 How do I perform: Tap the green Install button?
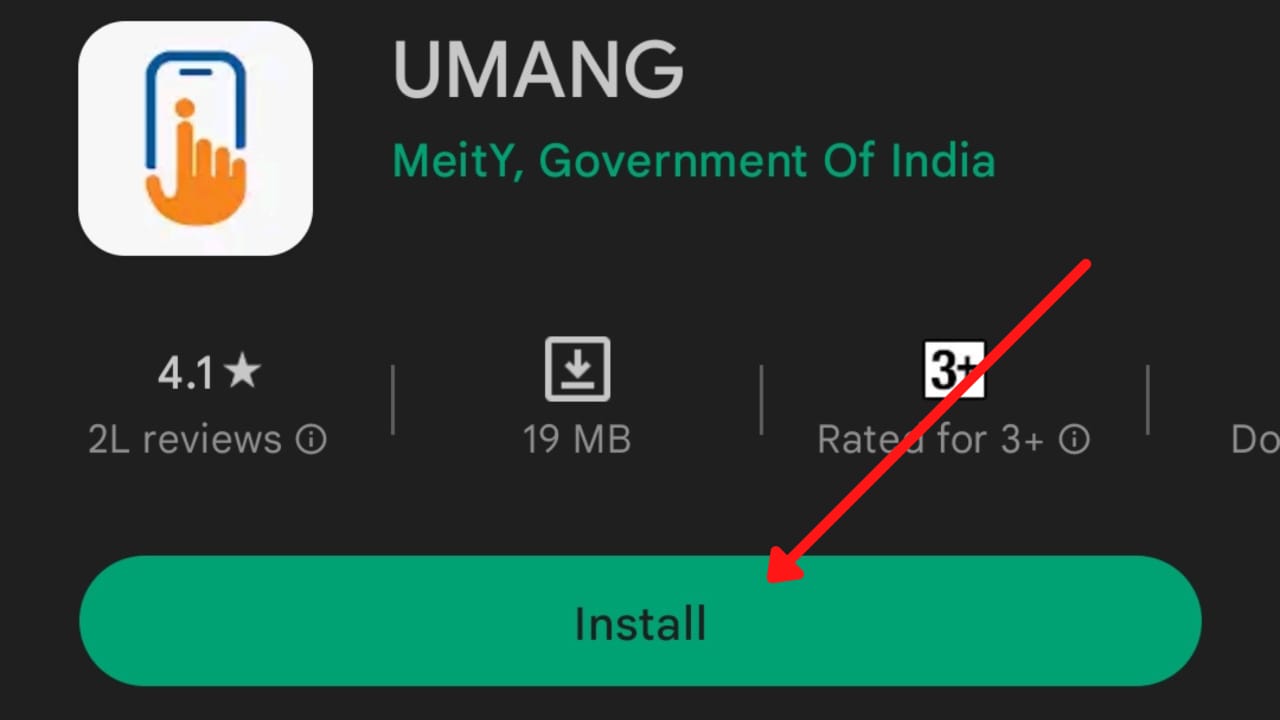coord(640,621)
